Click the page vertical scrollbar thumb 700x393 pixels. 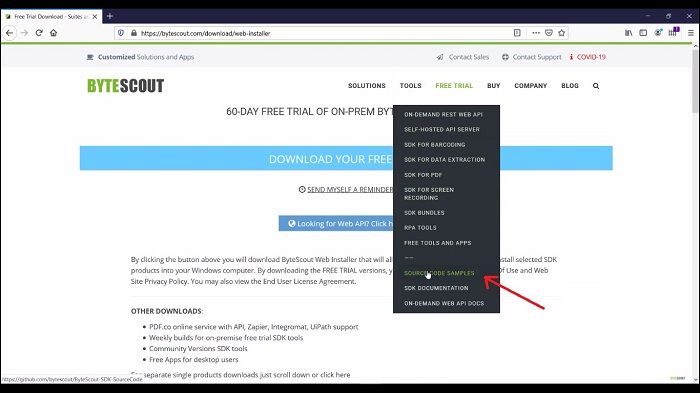695,80
